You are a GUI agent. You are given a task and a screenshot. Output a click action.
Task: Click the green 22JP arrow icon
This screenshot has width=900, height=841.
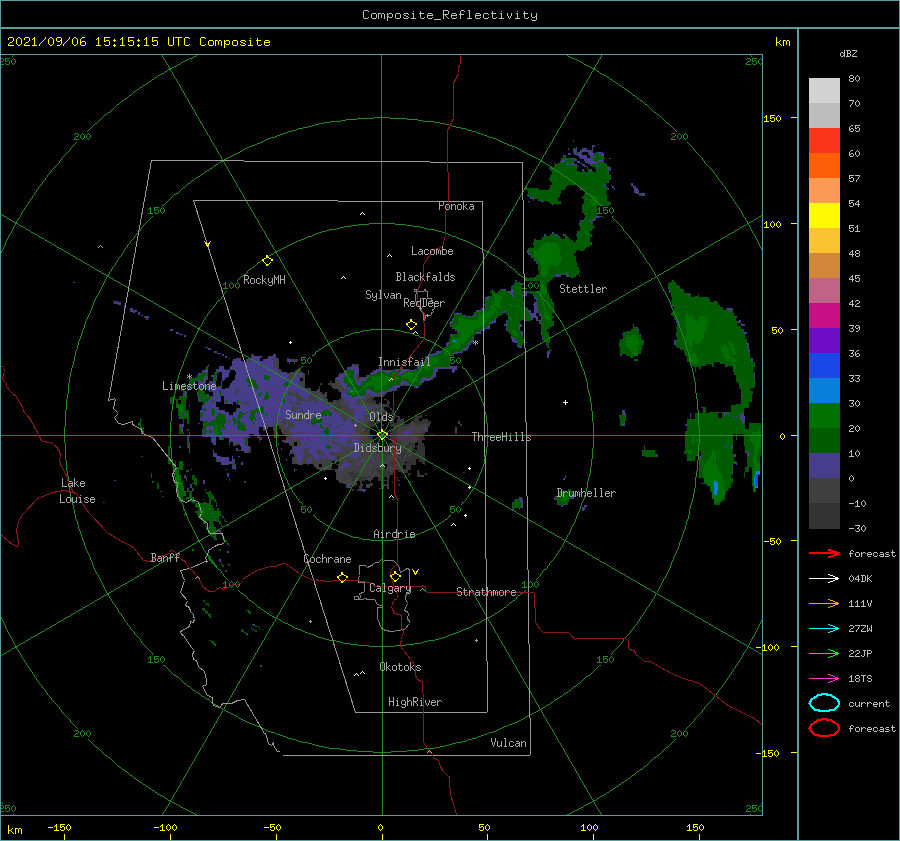coord(824,653)
